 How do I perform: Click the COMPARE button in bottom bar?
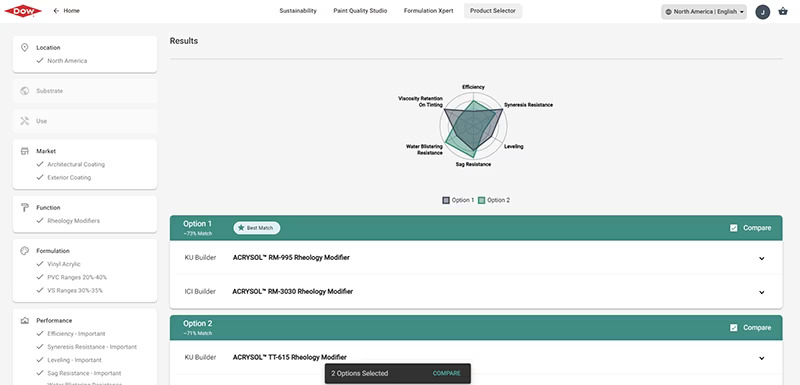point(446,373)
